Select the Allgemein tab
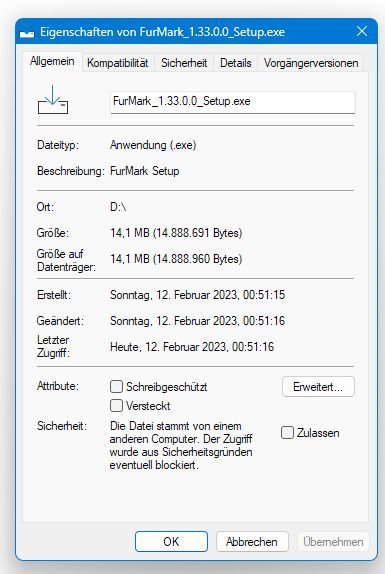The image size is (385, 574). (x=52, y=61)
